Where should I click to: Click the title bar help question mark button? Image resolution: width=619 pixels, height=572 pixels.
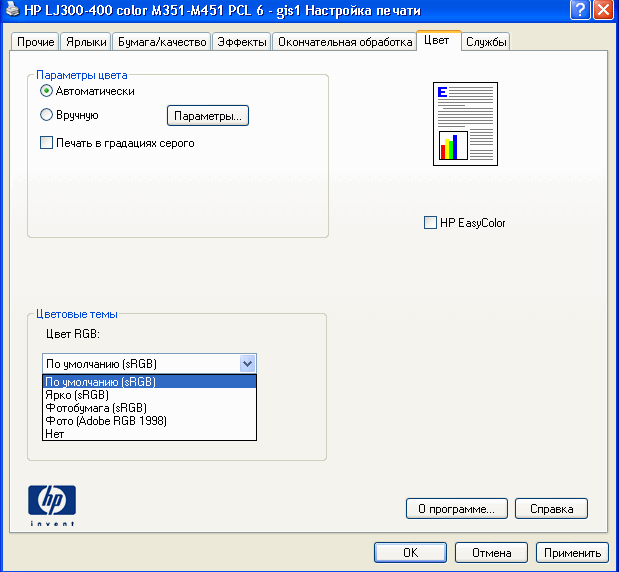click(580, 10)
